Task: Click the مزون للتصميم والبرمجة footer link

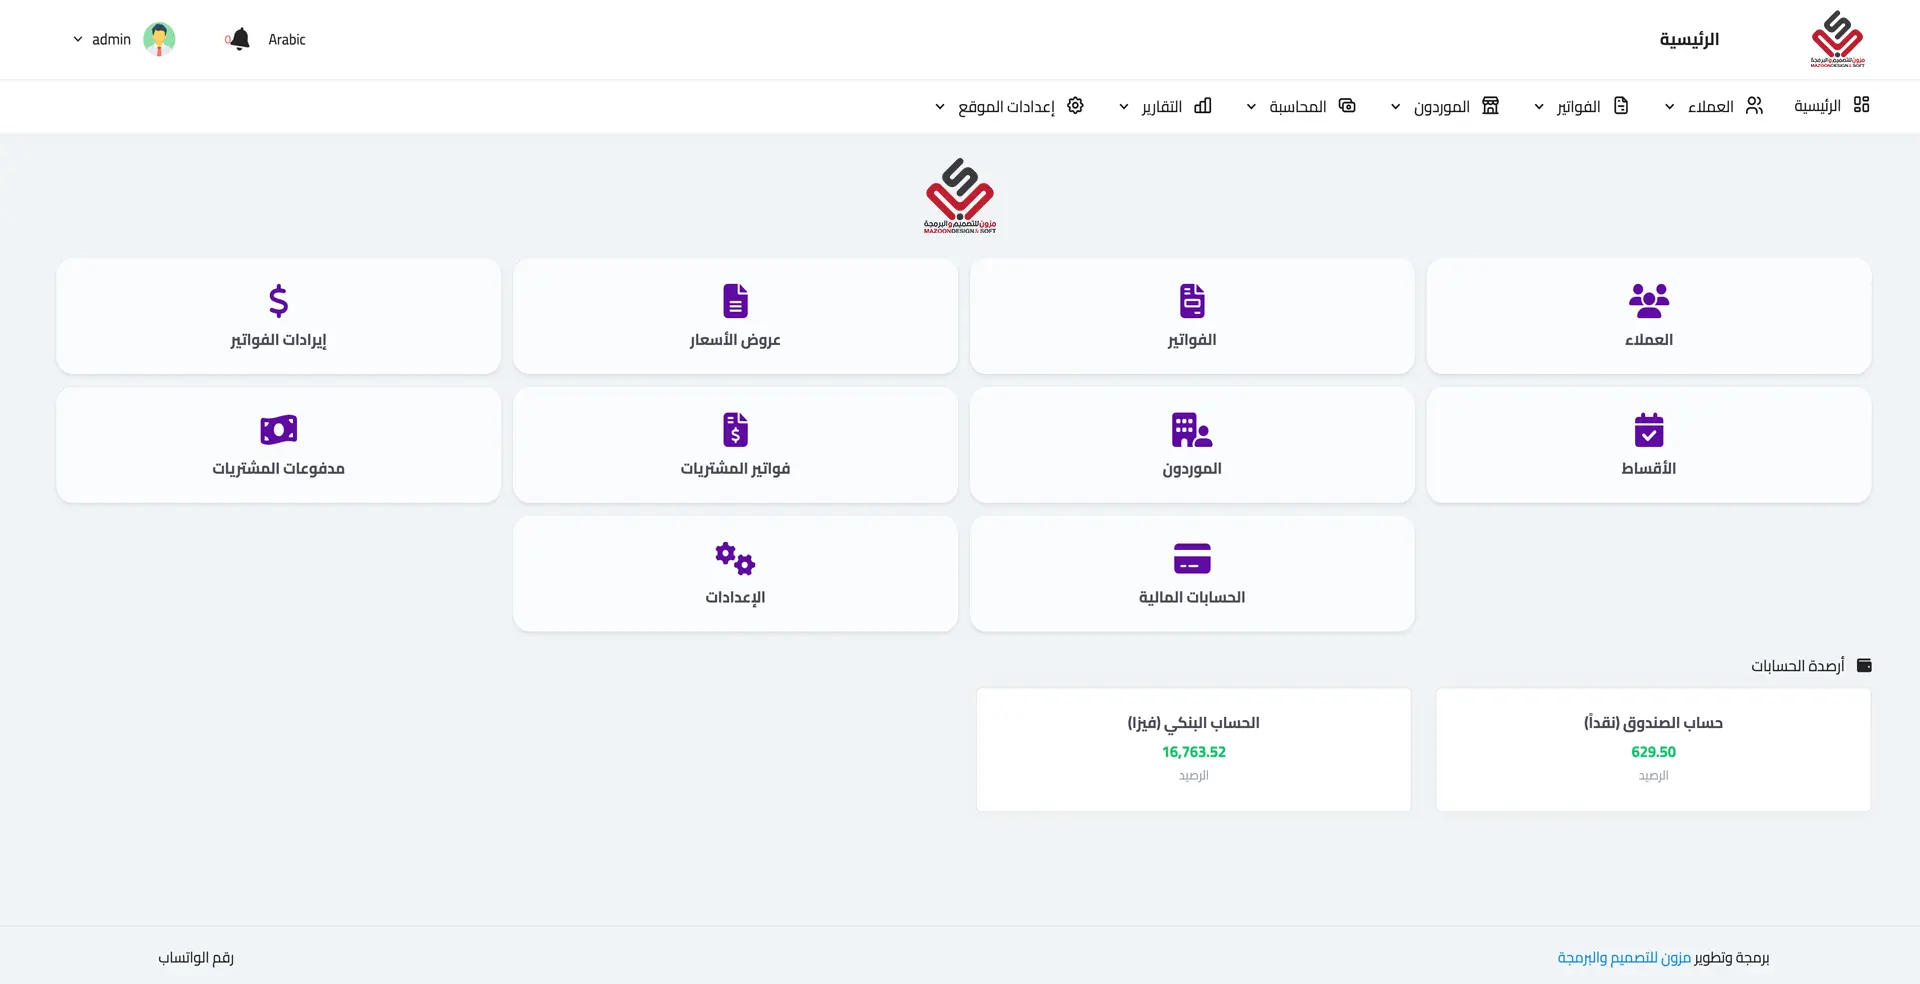Action: (1624, 957)
